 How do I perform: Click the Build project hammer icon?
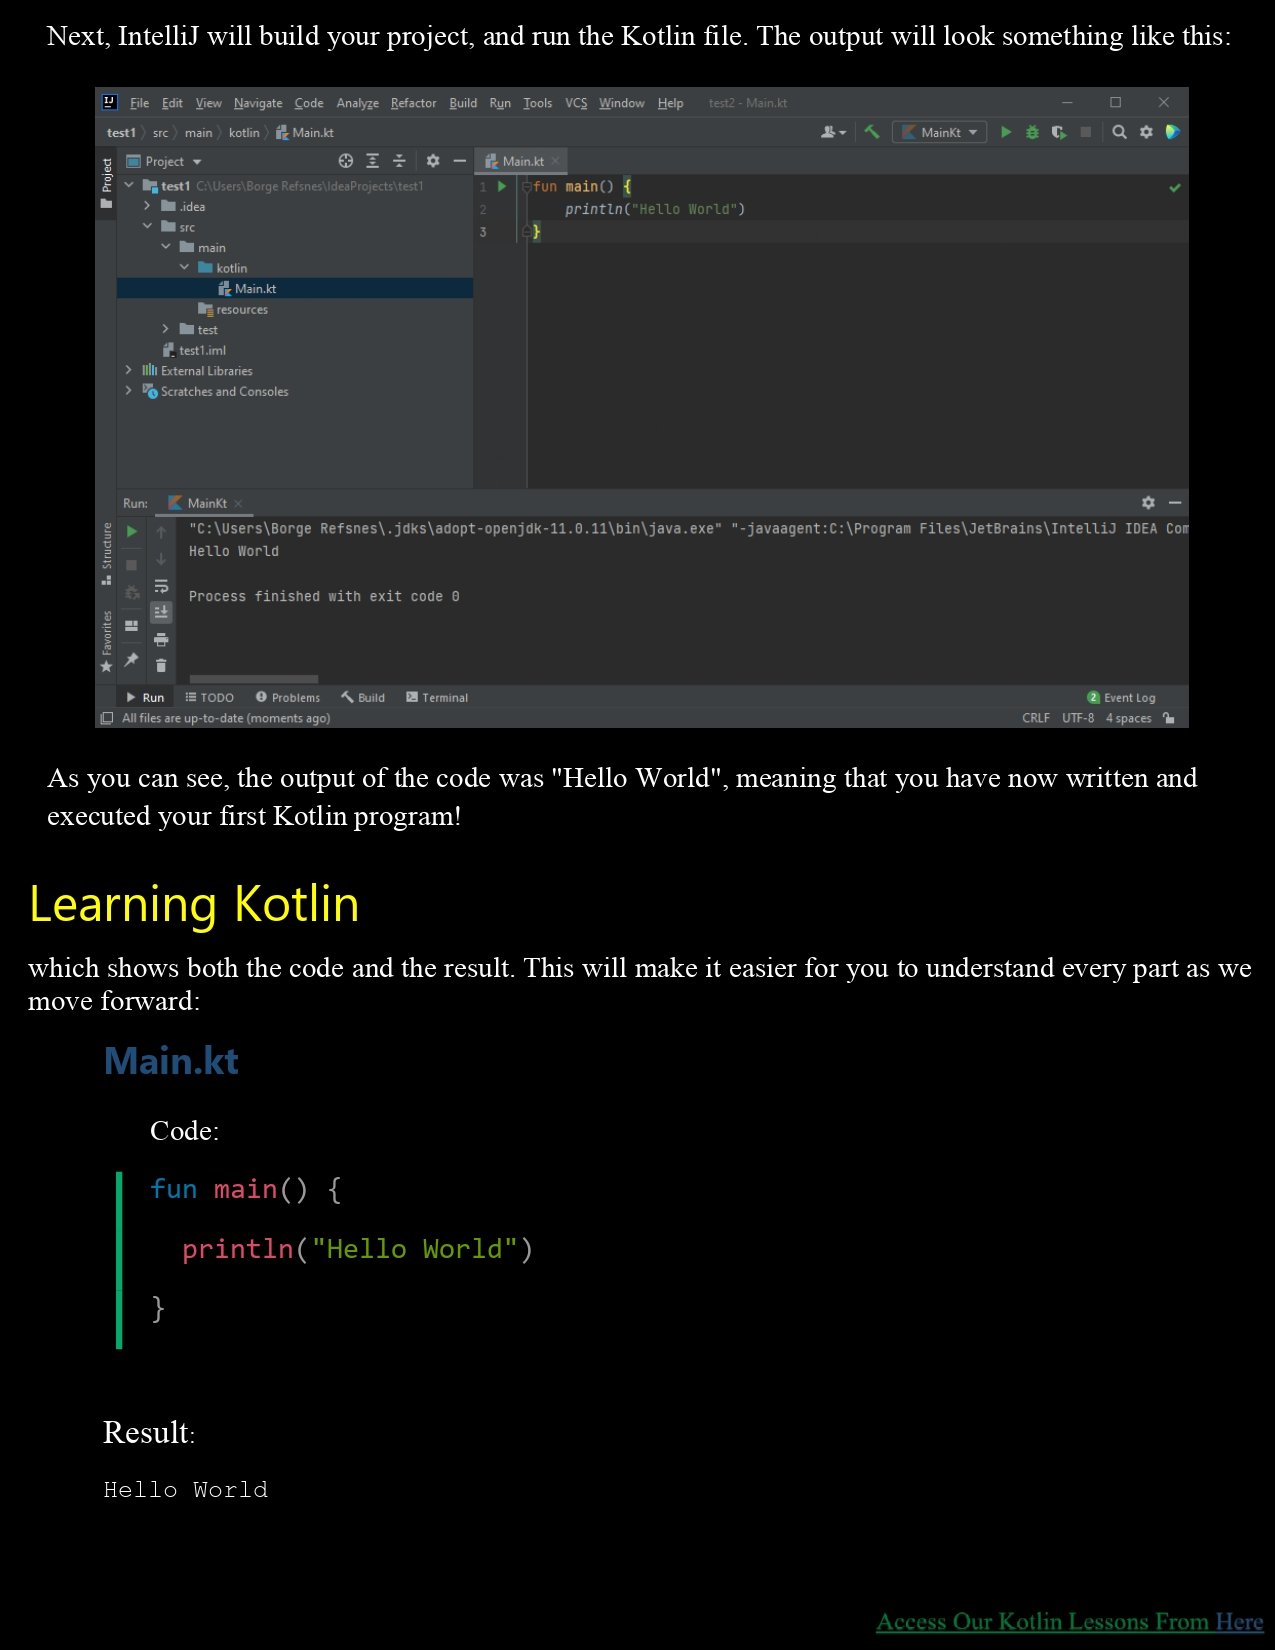point(872,132)
